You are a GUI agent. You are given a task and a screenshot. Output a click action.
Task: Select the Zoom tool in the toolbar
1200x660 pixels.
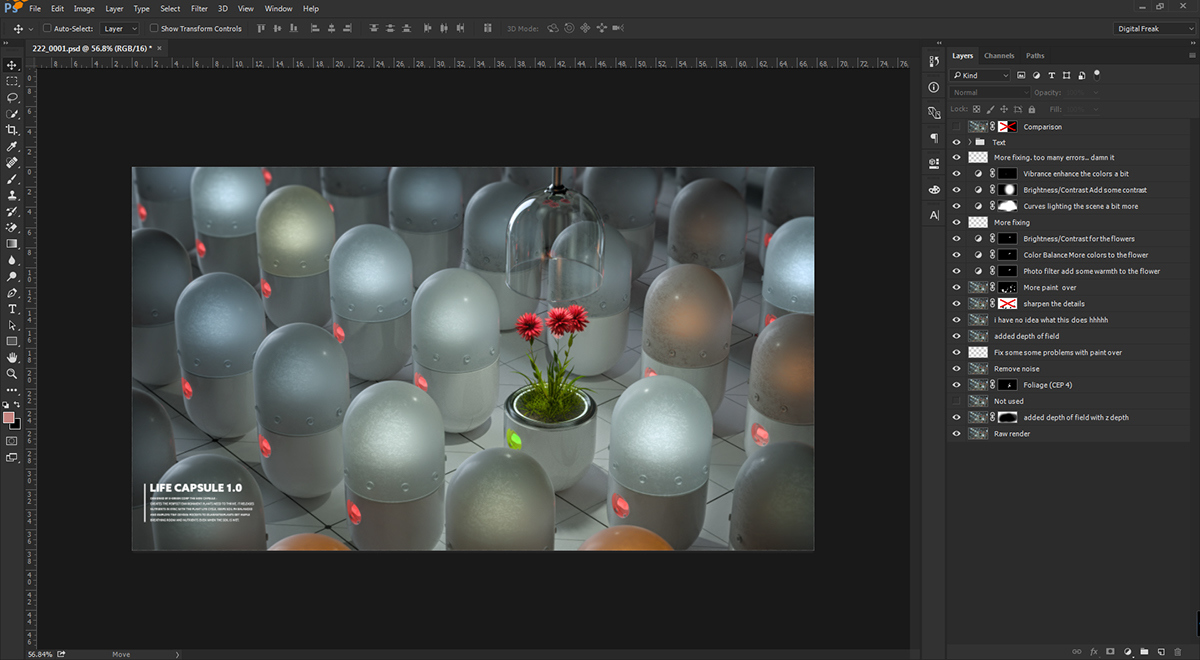pyautogui.click(x=12, y=373)
